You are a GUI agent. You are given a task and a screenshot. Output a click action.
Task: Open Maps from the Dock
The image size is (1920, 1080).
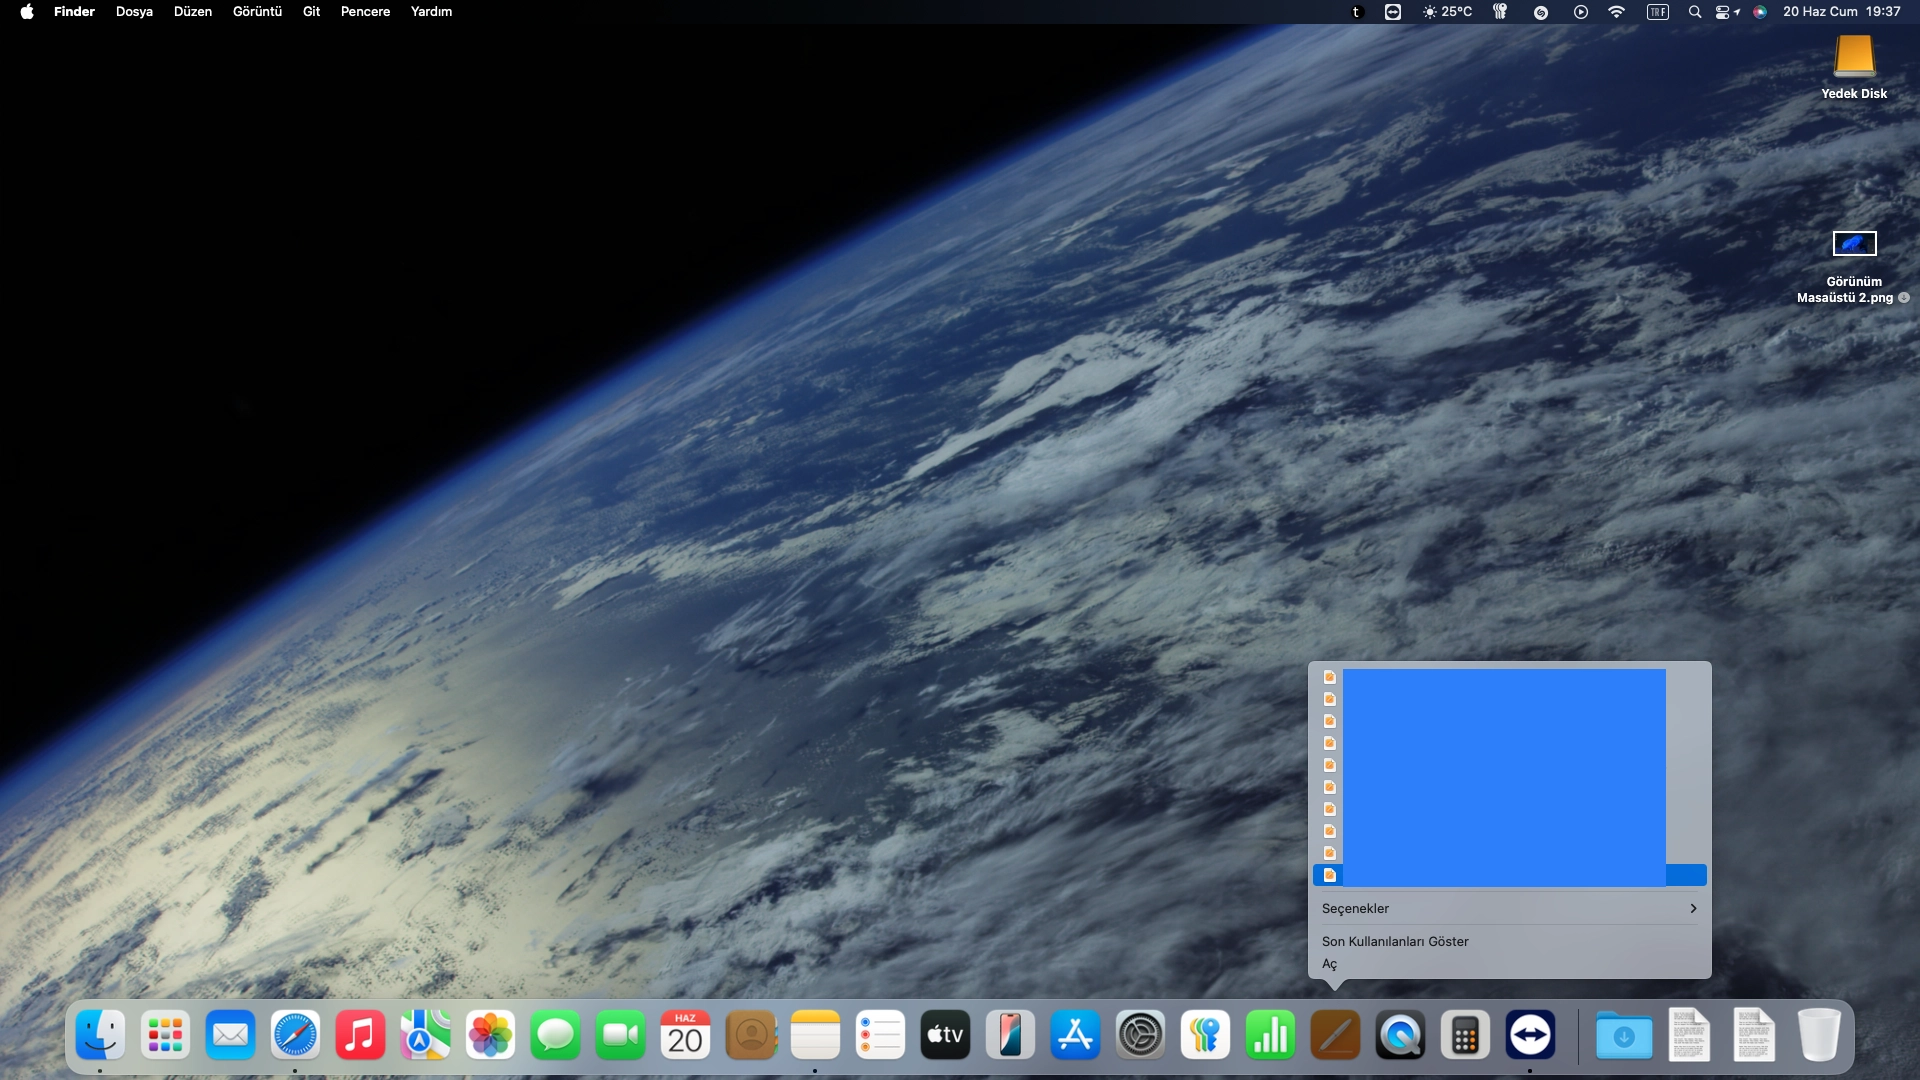click(425, 1035)
